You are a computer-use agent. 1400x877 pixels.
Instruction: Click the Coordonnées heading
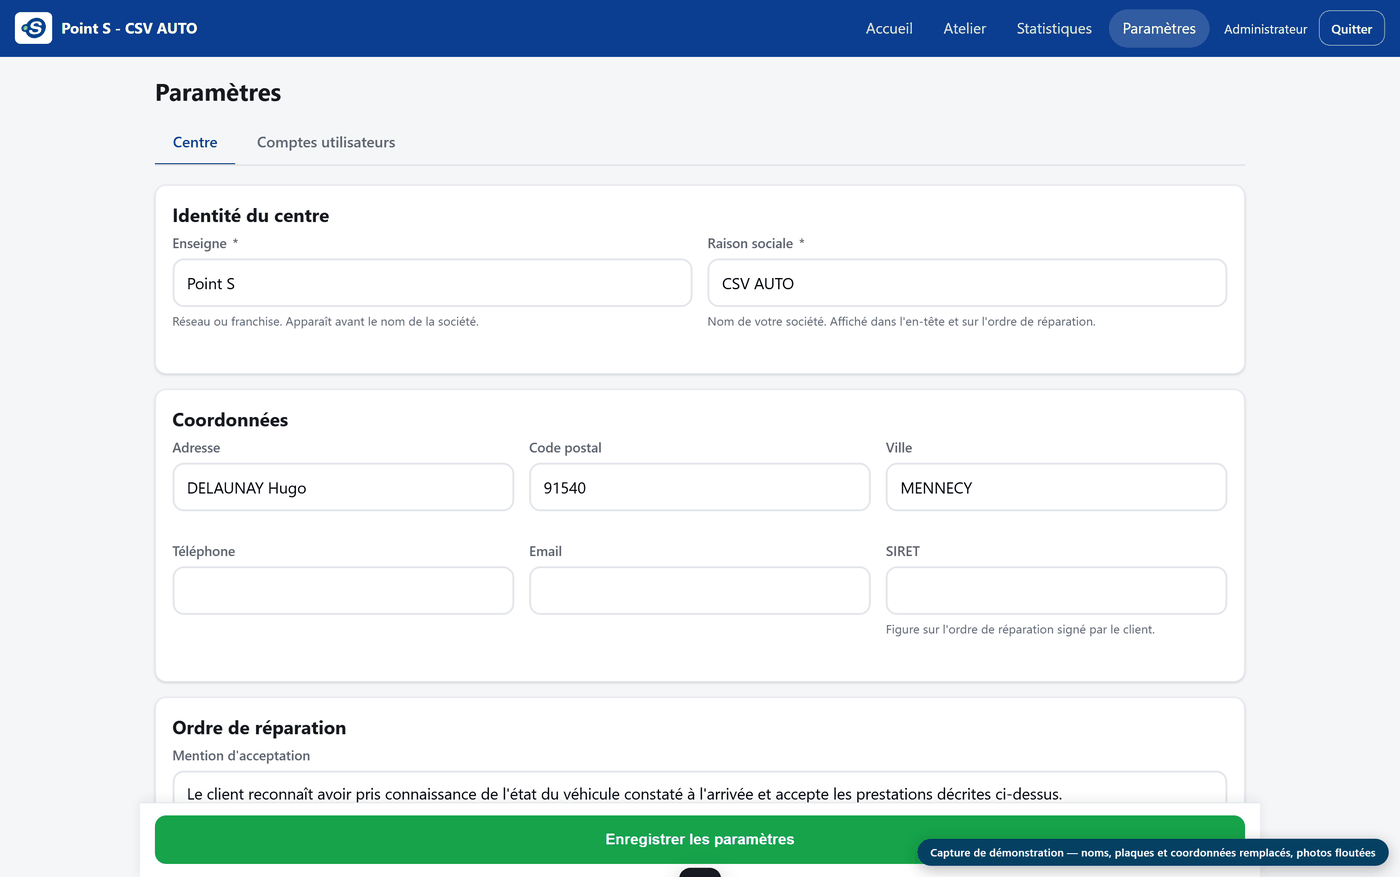coord(230,420)
